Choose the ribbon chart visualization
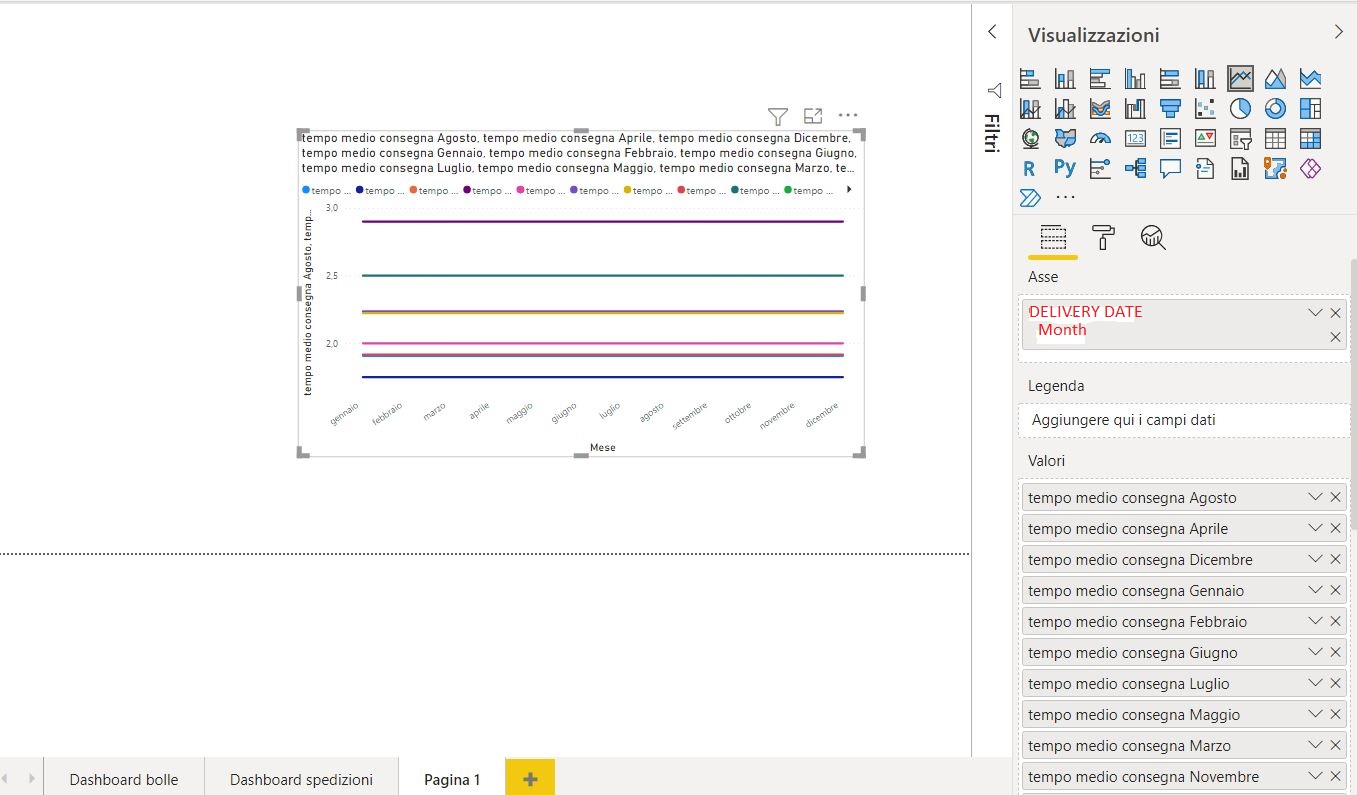This screenshot has height=795, width=1357. point(1100,108)
